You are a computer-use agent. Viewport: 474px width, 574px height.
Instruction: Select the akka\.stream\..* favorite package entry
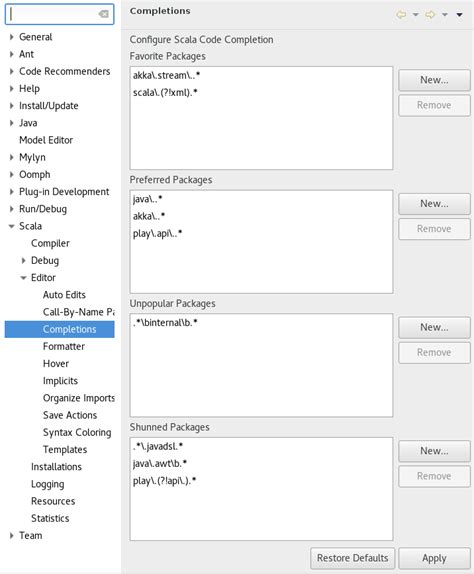pyautogui.click(x=166, y=75)
